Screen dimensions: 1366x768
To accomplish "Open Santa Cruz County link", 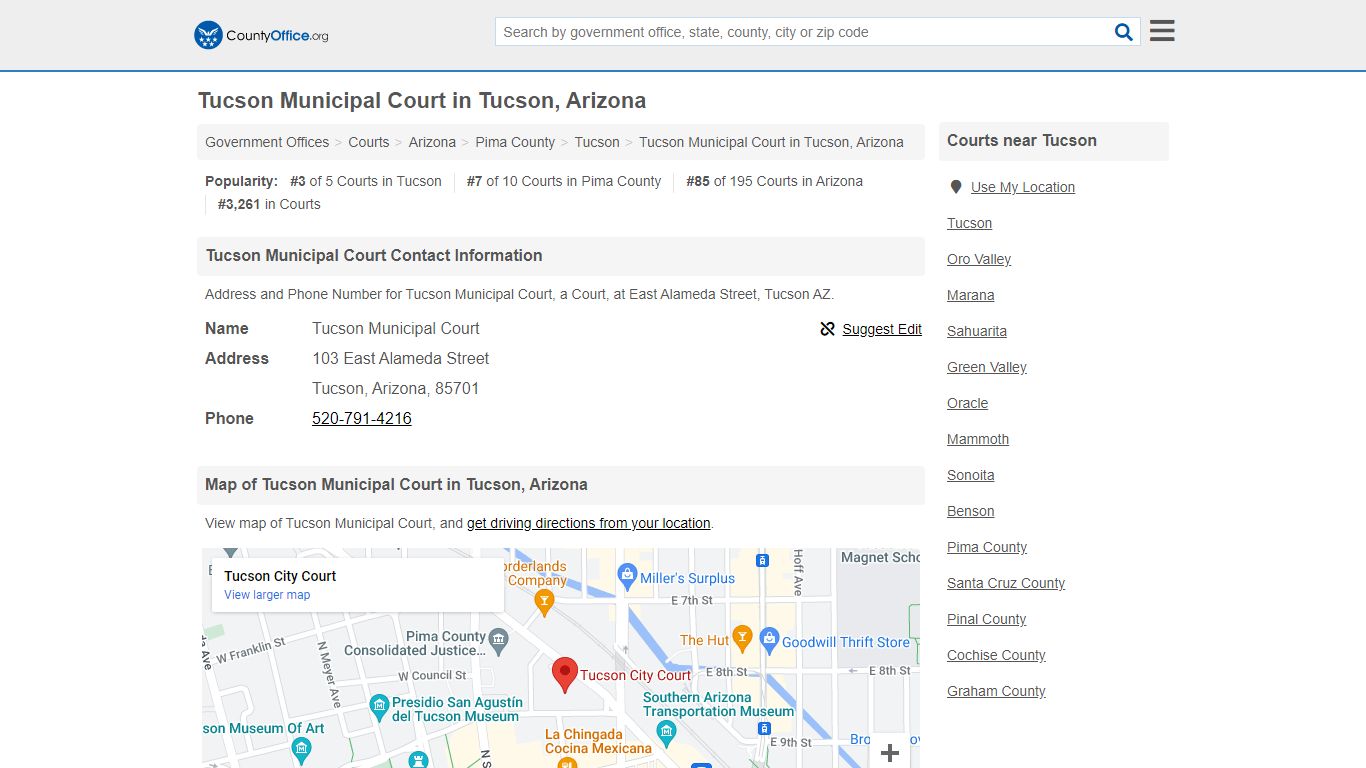I will pyautogui.click(x=1006, y=583).
